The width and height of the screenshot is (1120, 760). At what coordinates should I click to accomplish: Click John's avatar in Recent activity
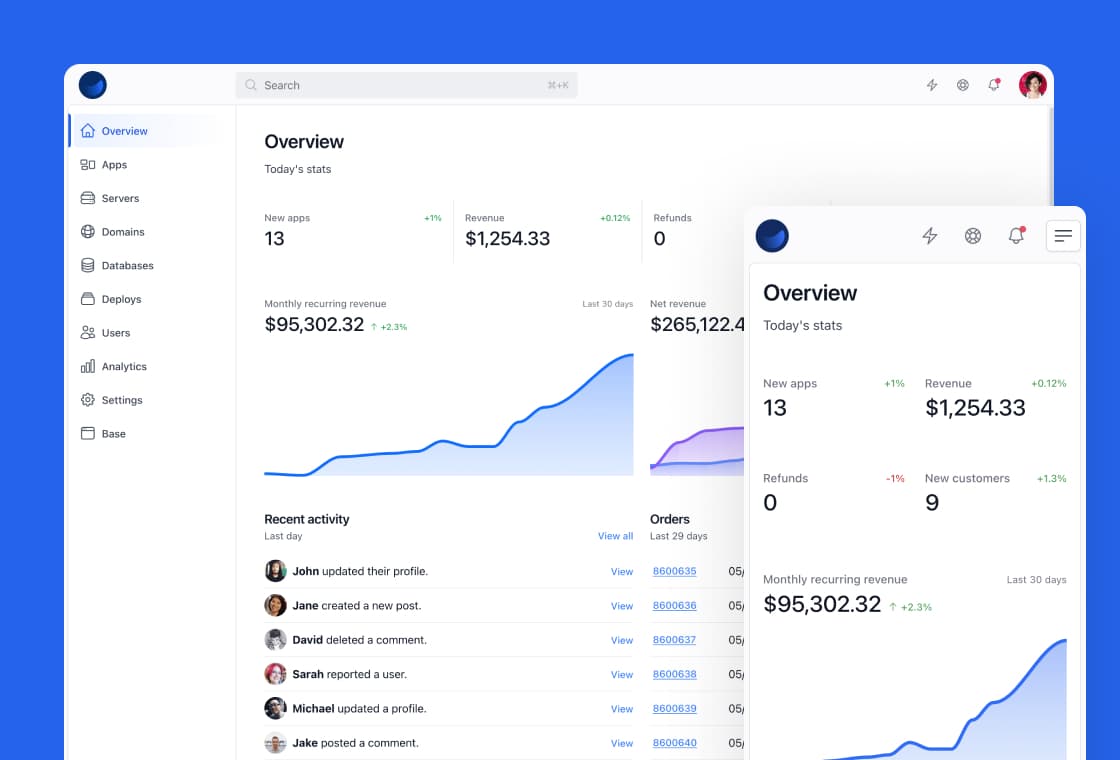pyautogui.click(x=275, y=571)
